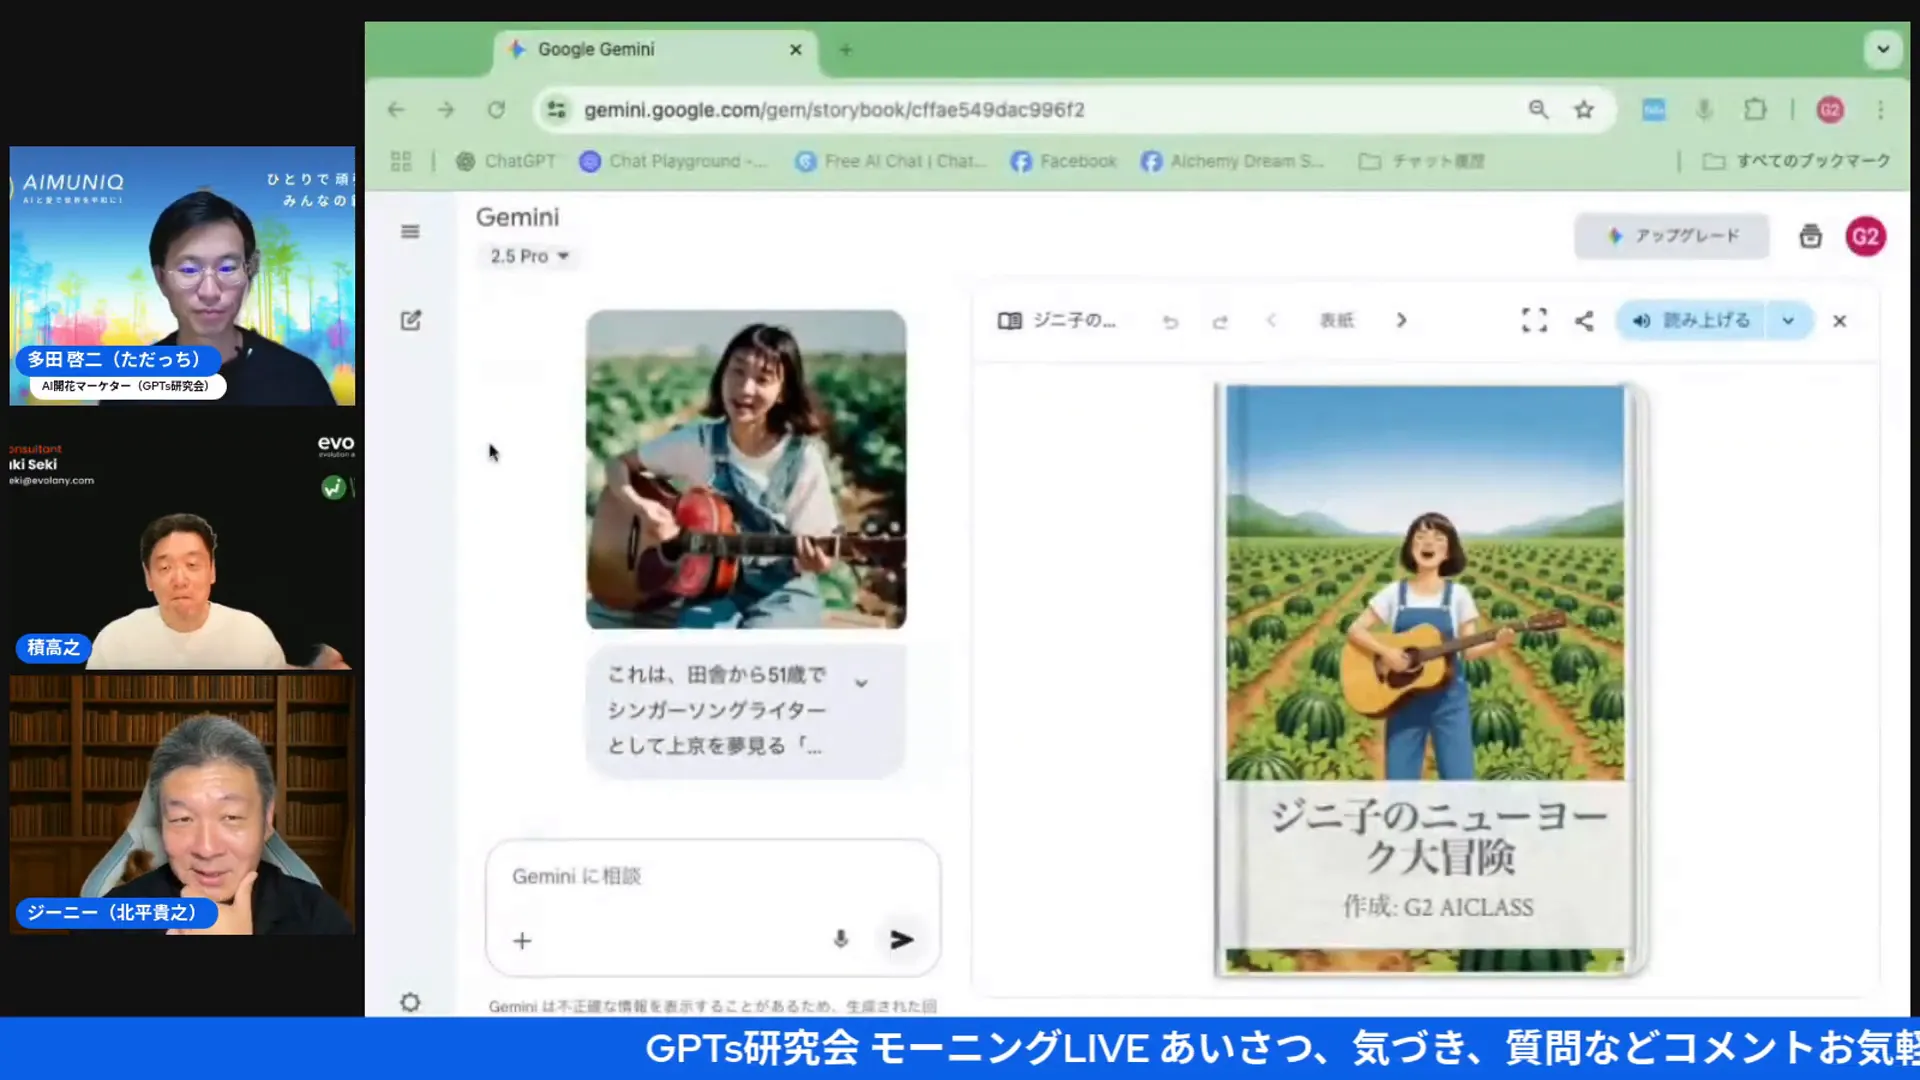Click the Gemini logo text

pyautogui.click(x=517, y=217)
